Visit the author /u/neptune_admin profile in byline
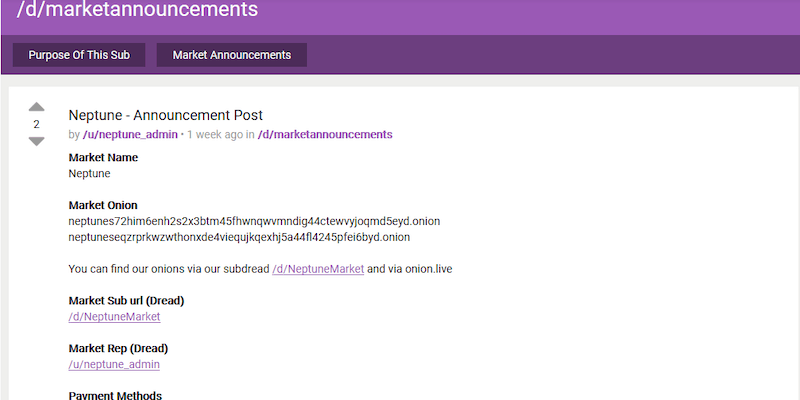The height and width of the screenshot is (400, 800). click(x=130, y=135)
